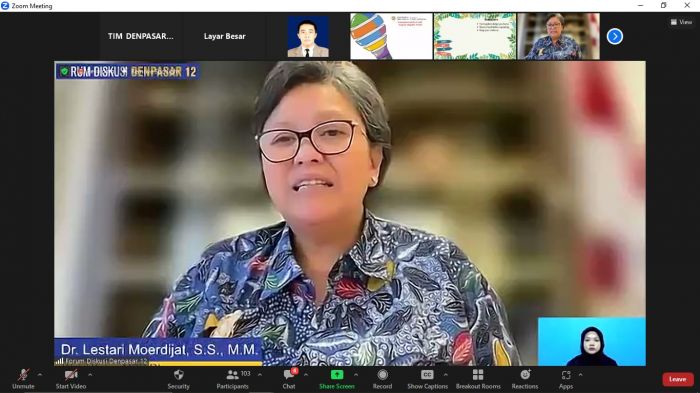Open Security shield menu
Viewport: 700px width, 393px height.
[x=178, y=379]
